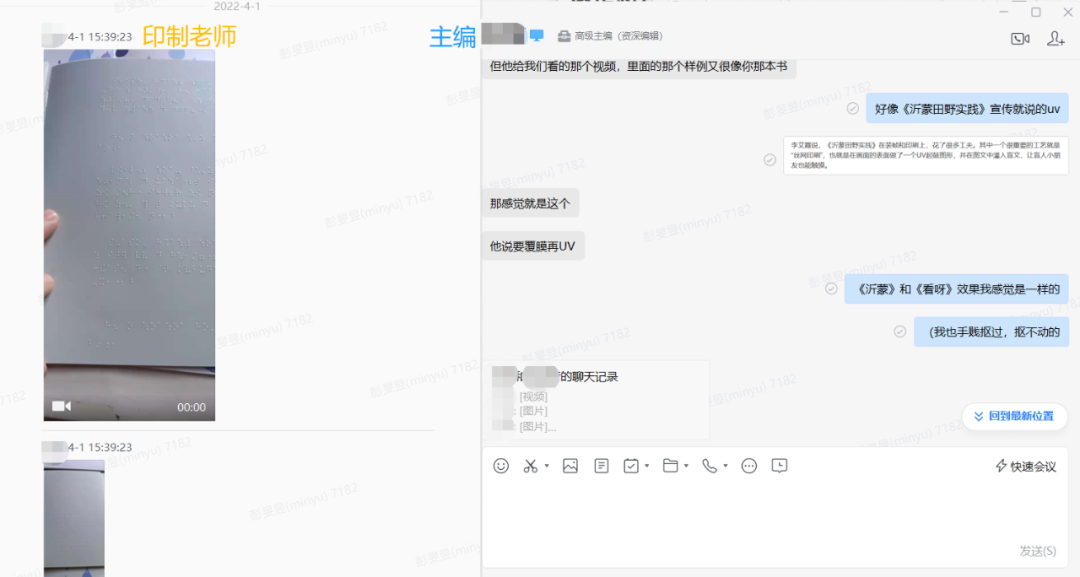This screenshot has height=577, width=1080.
Task: Expand the file folder dropdown arrow
Action: pyautogui.click(x=686, y=465)
